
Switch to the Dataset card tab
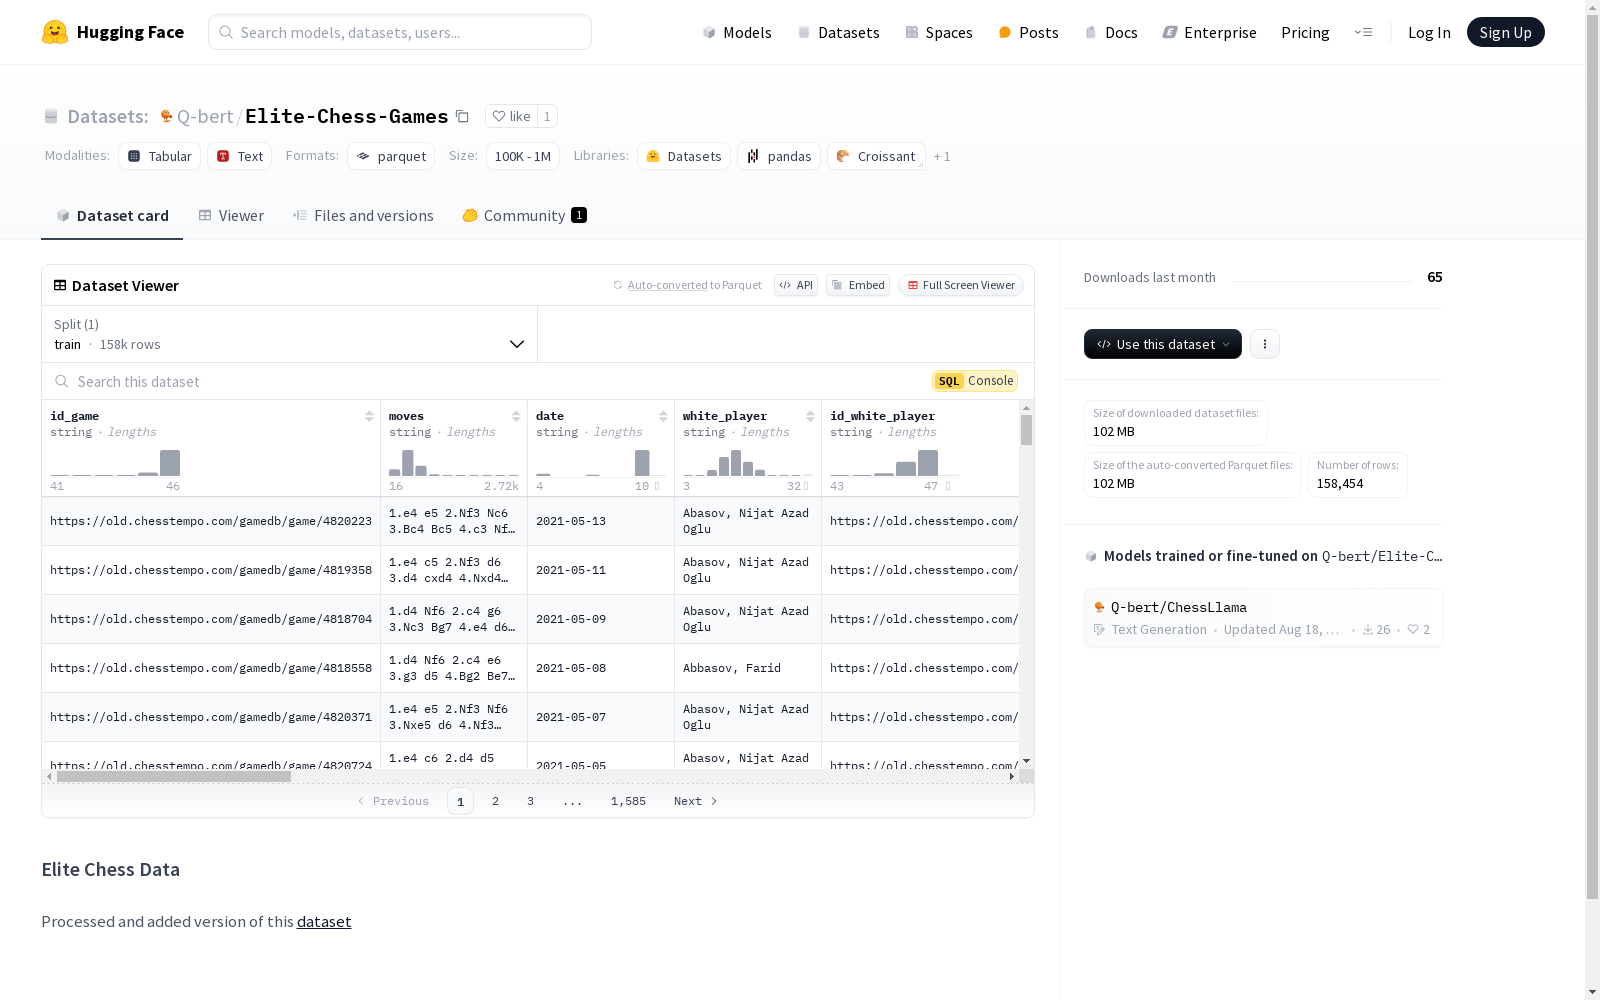[112, 216]
